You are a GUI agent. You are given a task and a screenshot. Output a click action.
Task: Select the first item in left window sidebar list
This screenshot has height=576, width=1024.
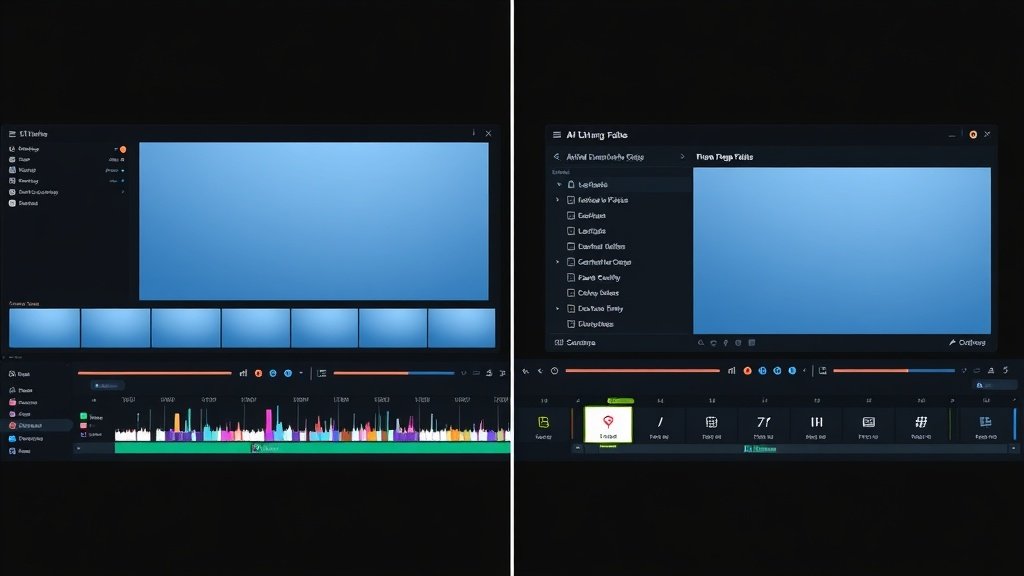coord(24,149)
